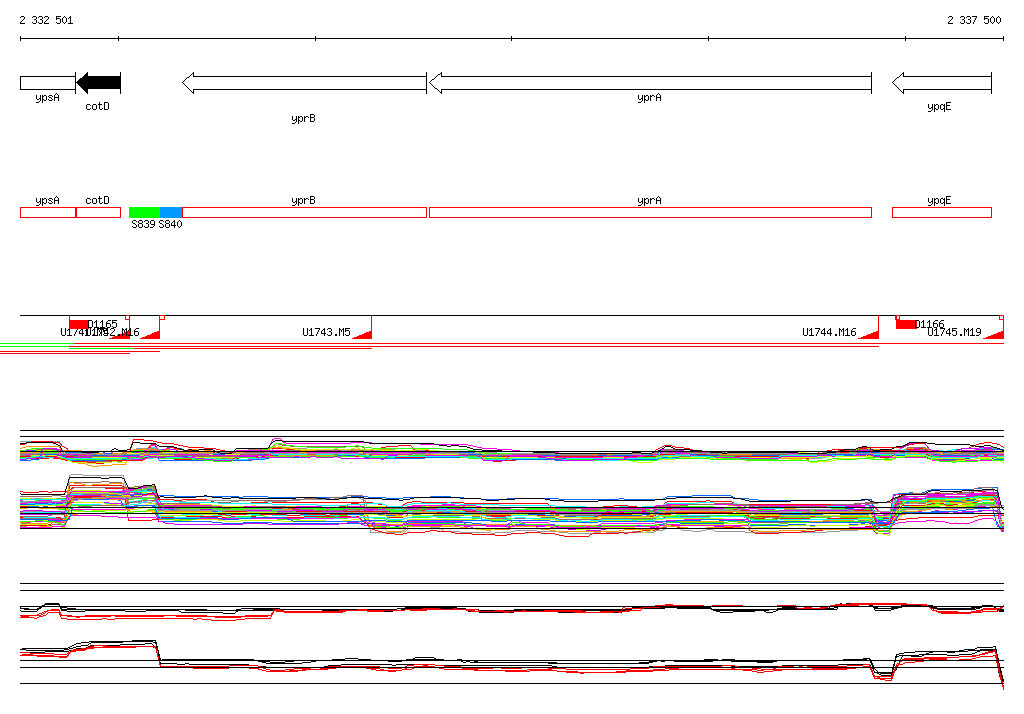The image size is (1024, 714).
Task: Select the long yprA gene arrow
Action: (x=650, y=83)
